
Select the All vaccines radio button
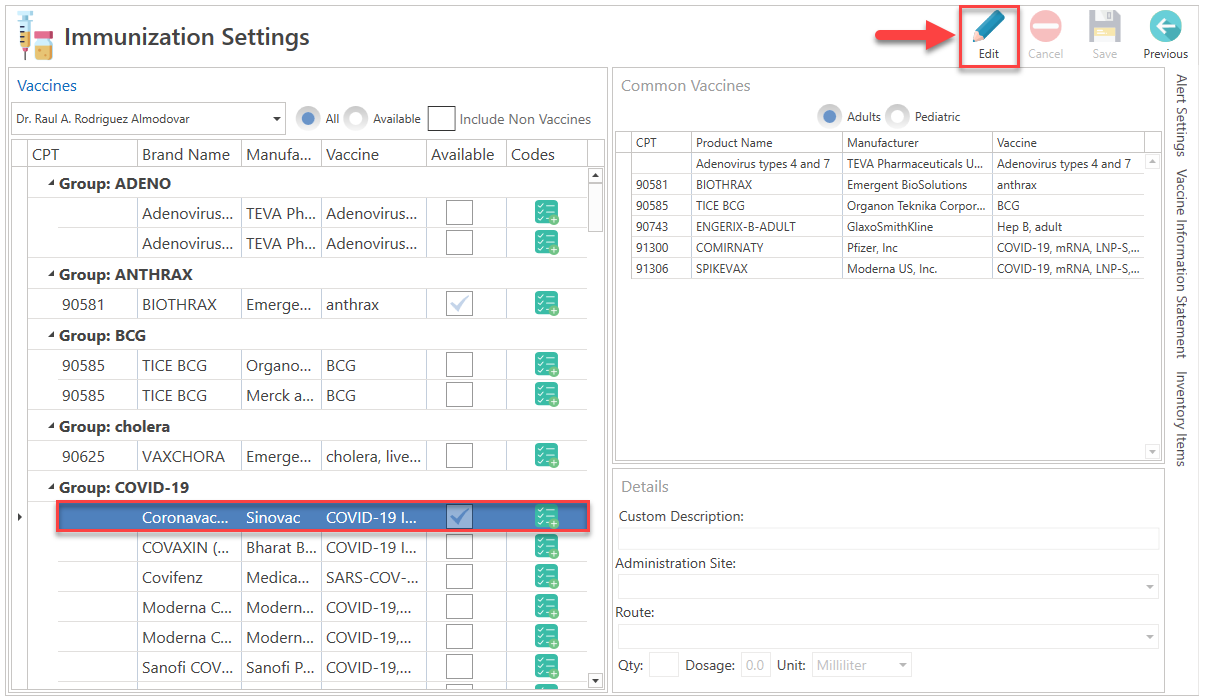(308, 118)
